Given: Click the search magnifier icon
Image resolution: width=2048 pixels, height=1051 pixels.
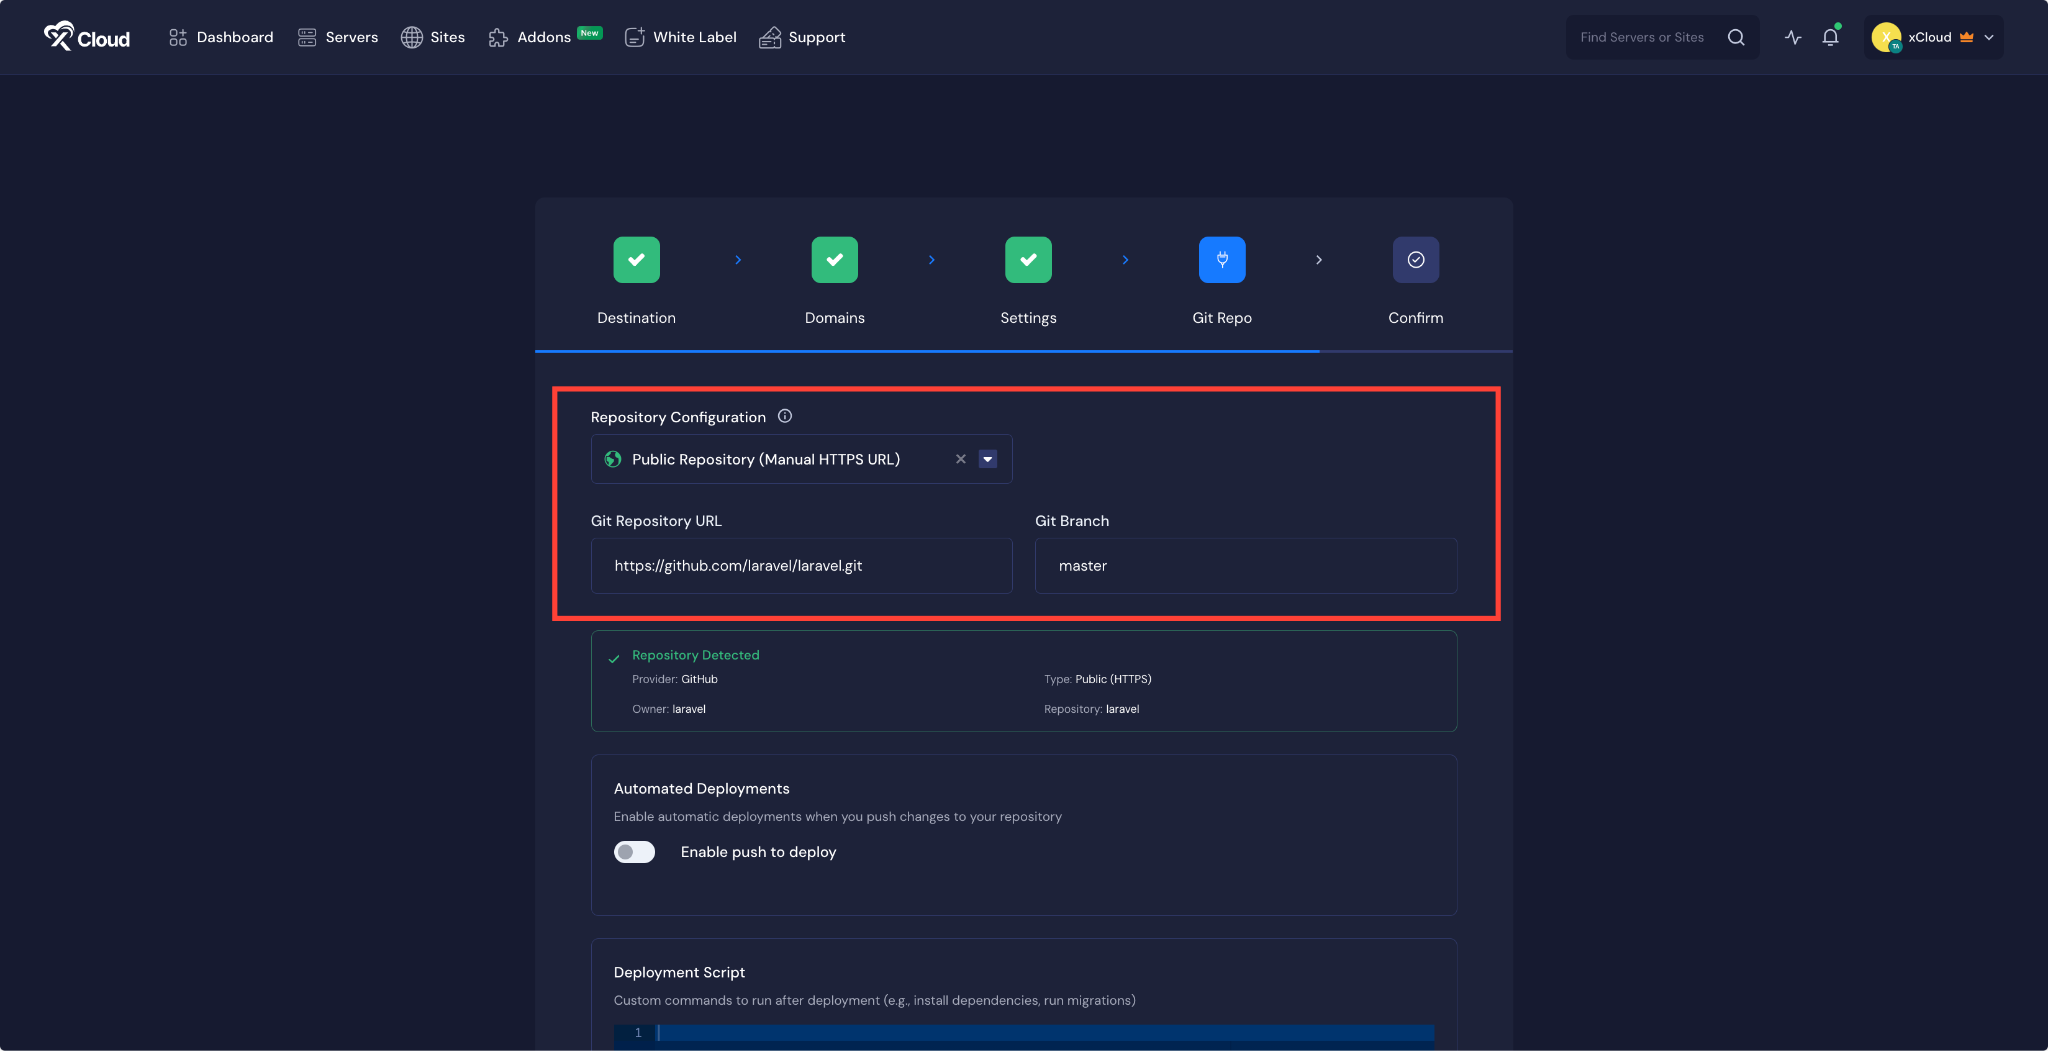Looking at the screenshot, I should [x=1737, y=37].
